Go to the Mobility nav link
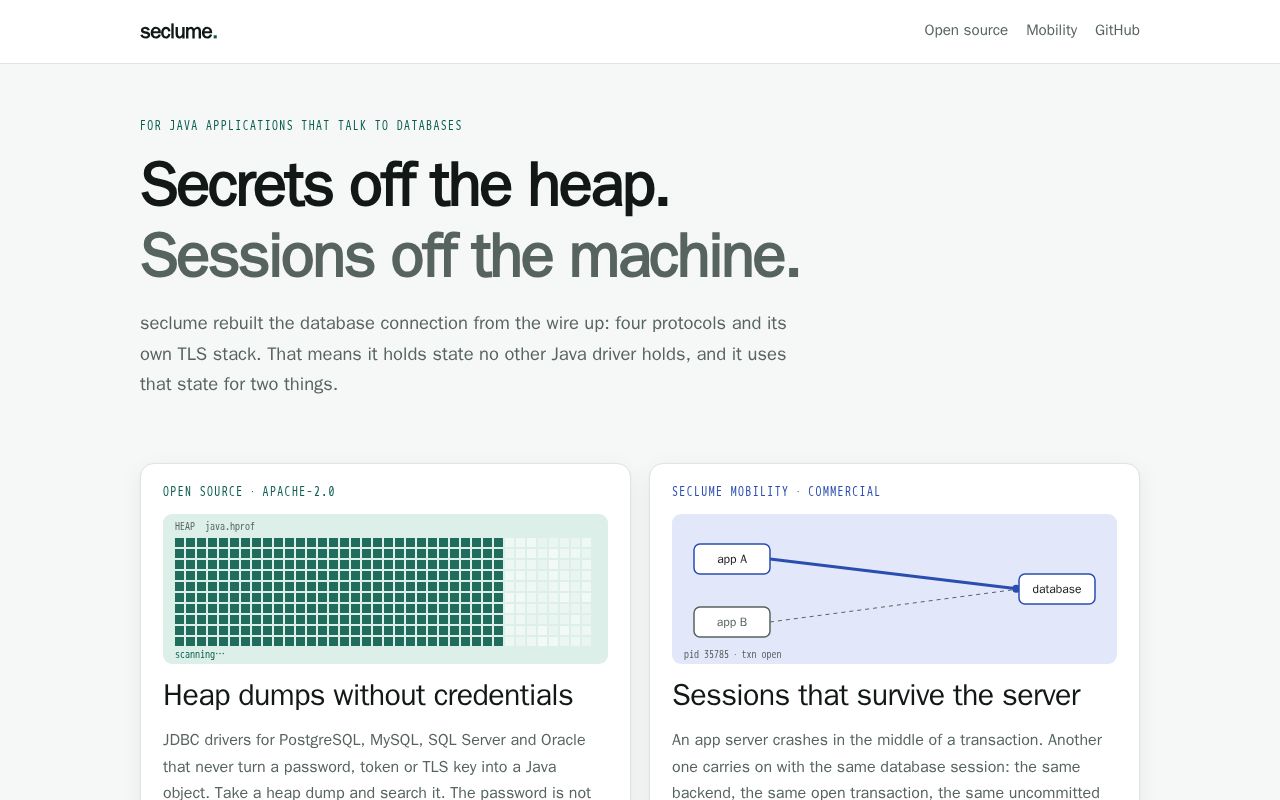Image resolution: width=1280 pixels, height=800 pixels. [x=1051, y=30]
